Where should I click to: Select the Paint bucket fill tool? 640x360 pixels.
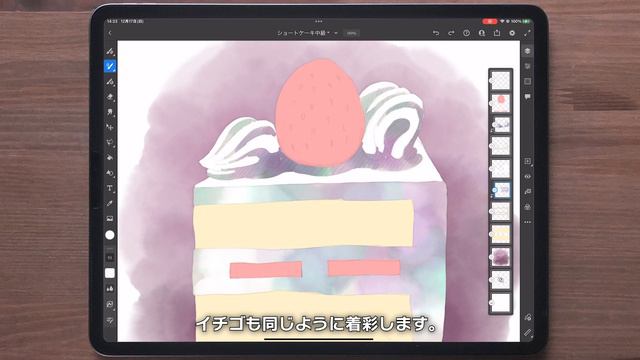(x=110, y=158)
